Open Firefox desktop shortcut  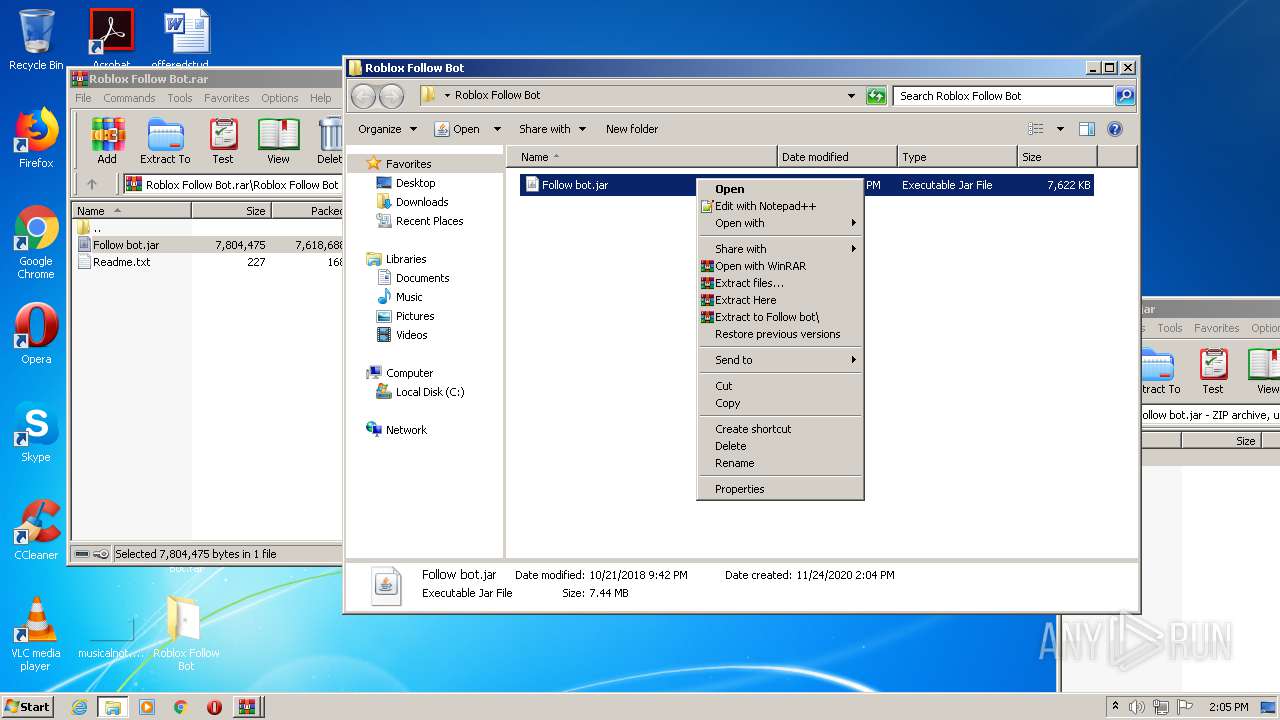(x=36, y=138)
